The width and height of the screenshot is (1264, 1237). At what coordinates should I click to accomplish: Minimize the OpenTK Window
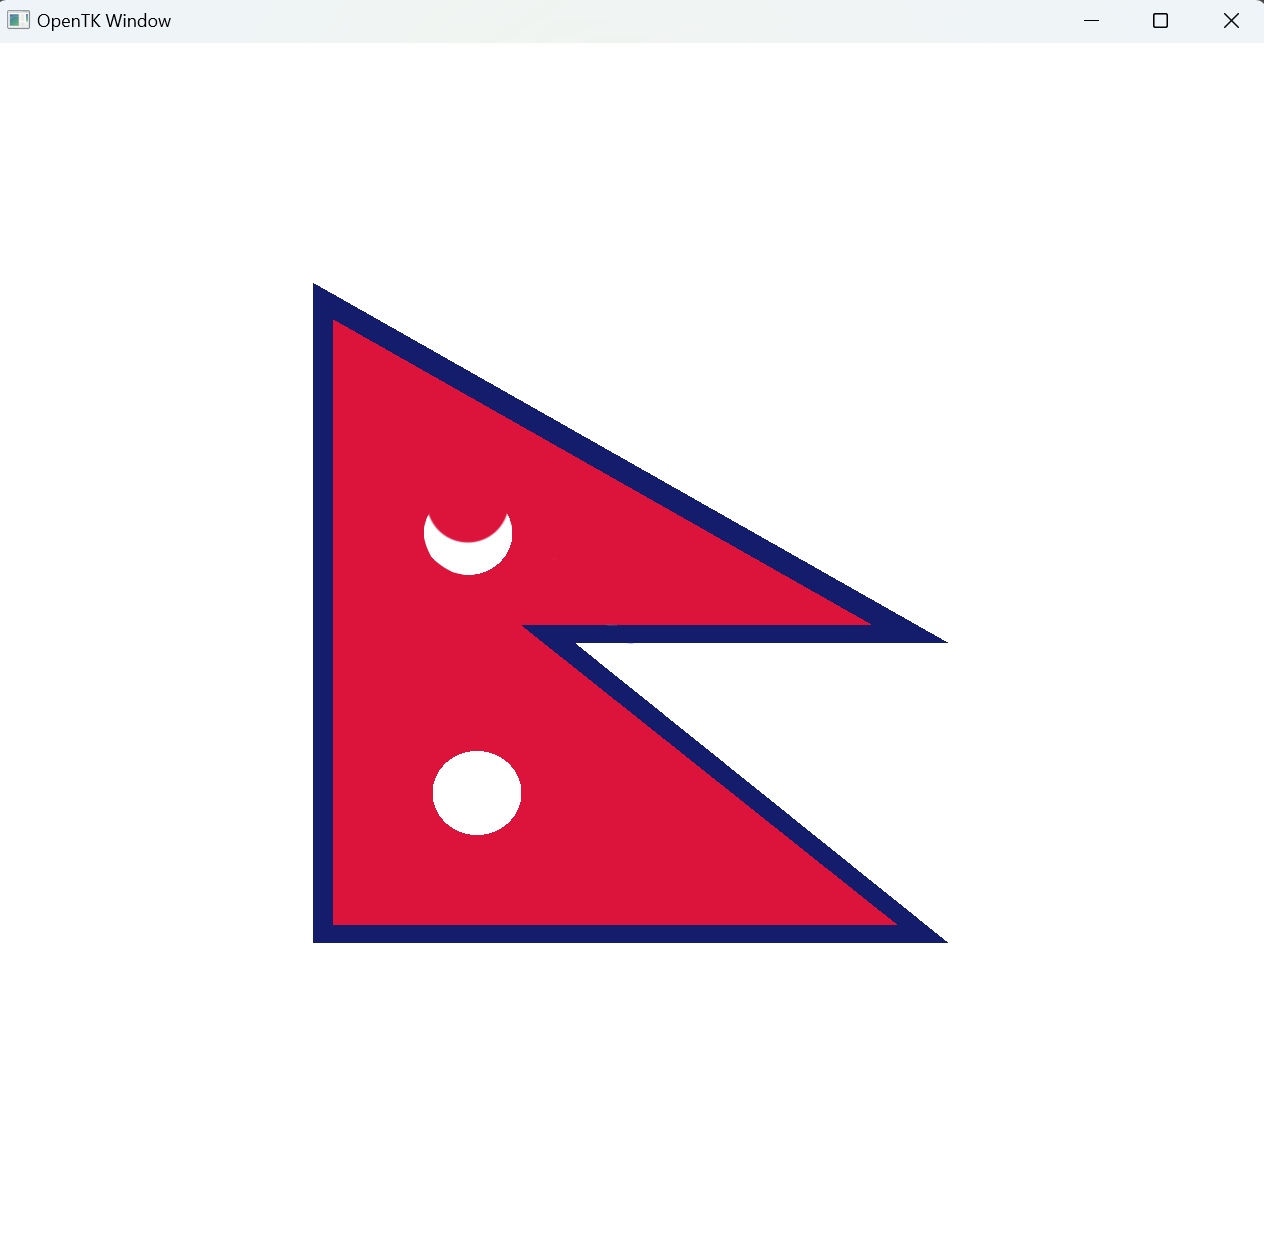(x=1090, y=20)
